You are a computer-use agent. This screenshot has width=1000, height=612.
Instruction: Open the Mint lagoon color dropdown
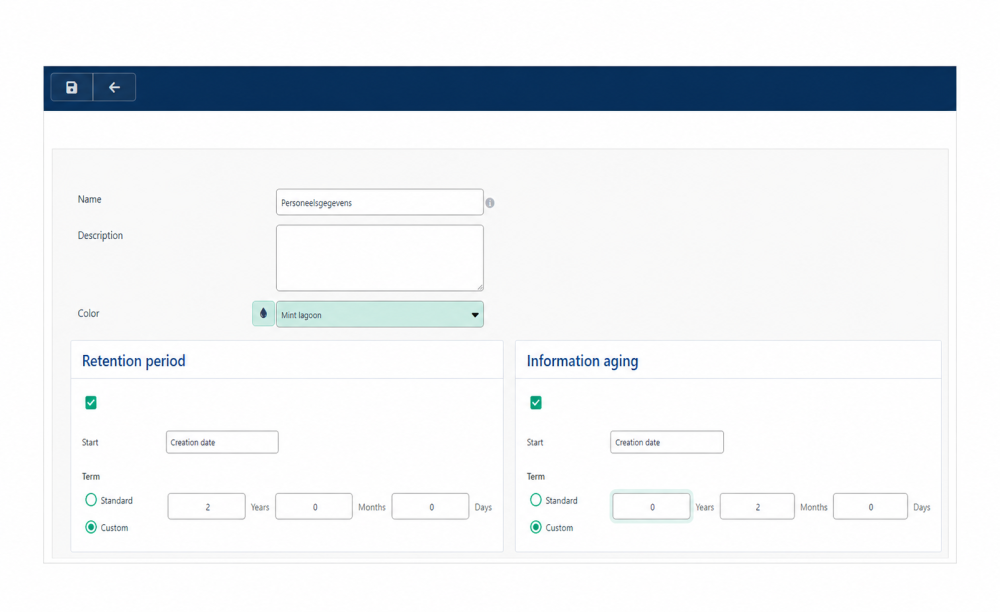pos(379,314)
